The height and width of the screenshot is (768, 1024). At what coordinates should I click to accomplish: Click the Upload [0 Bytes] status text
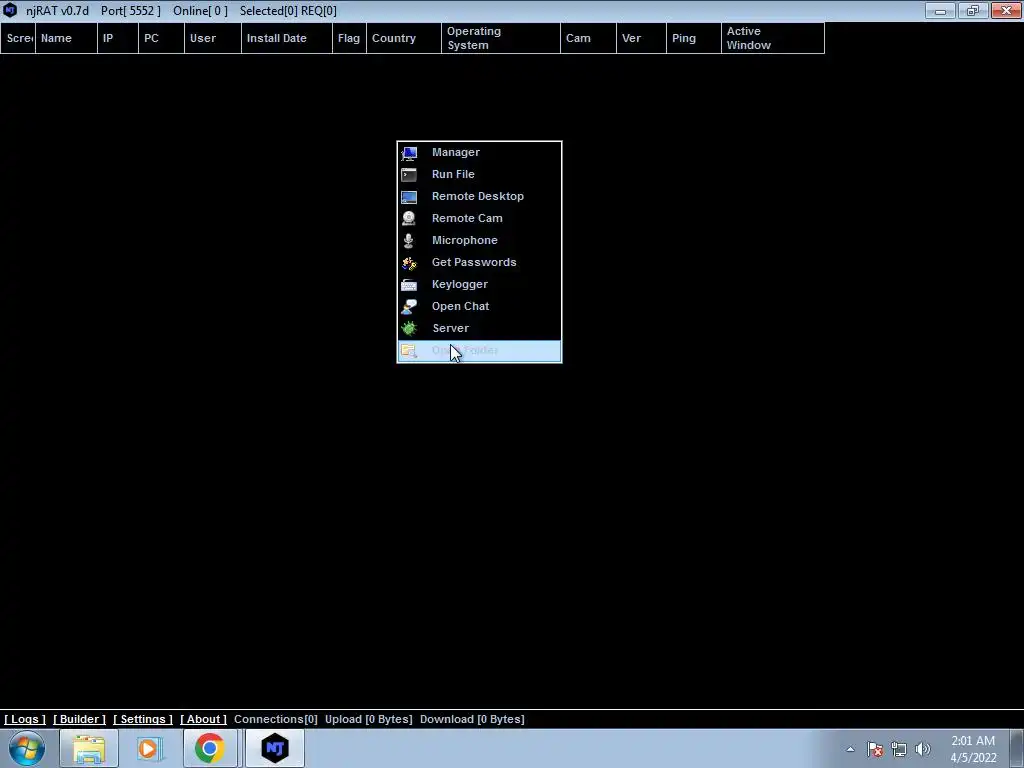coord(368,719)
